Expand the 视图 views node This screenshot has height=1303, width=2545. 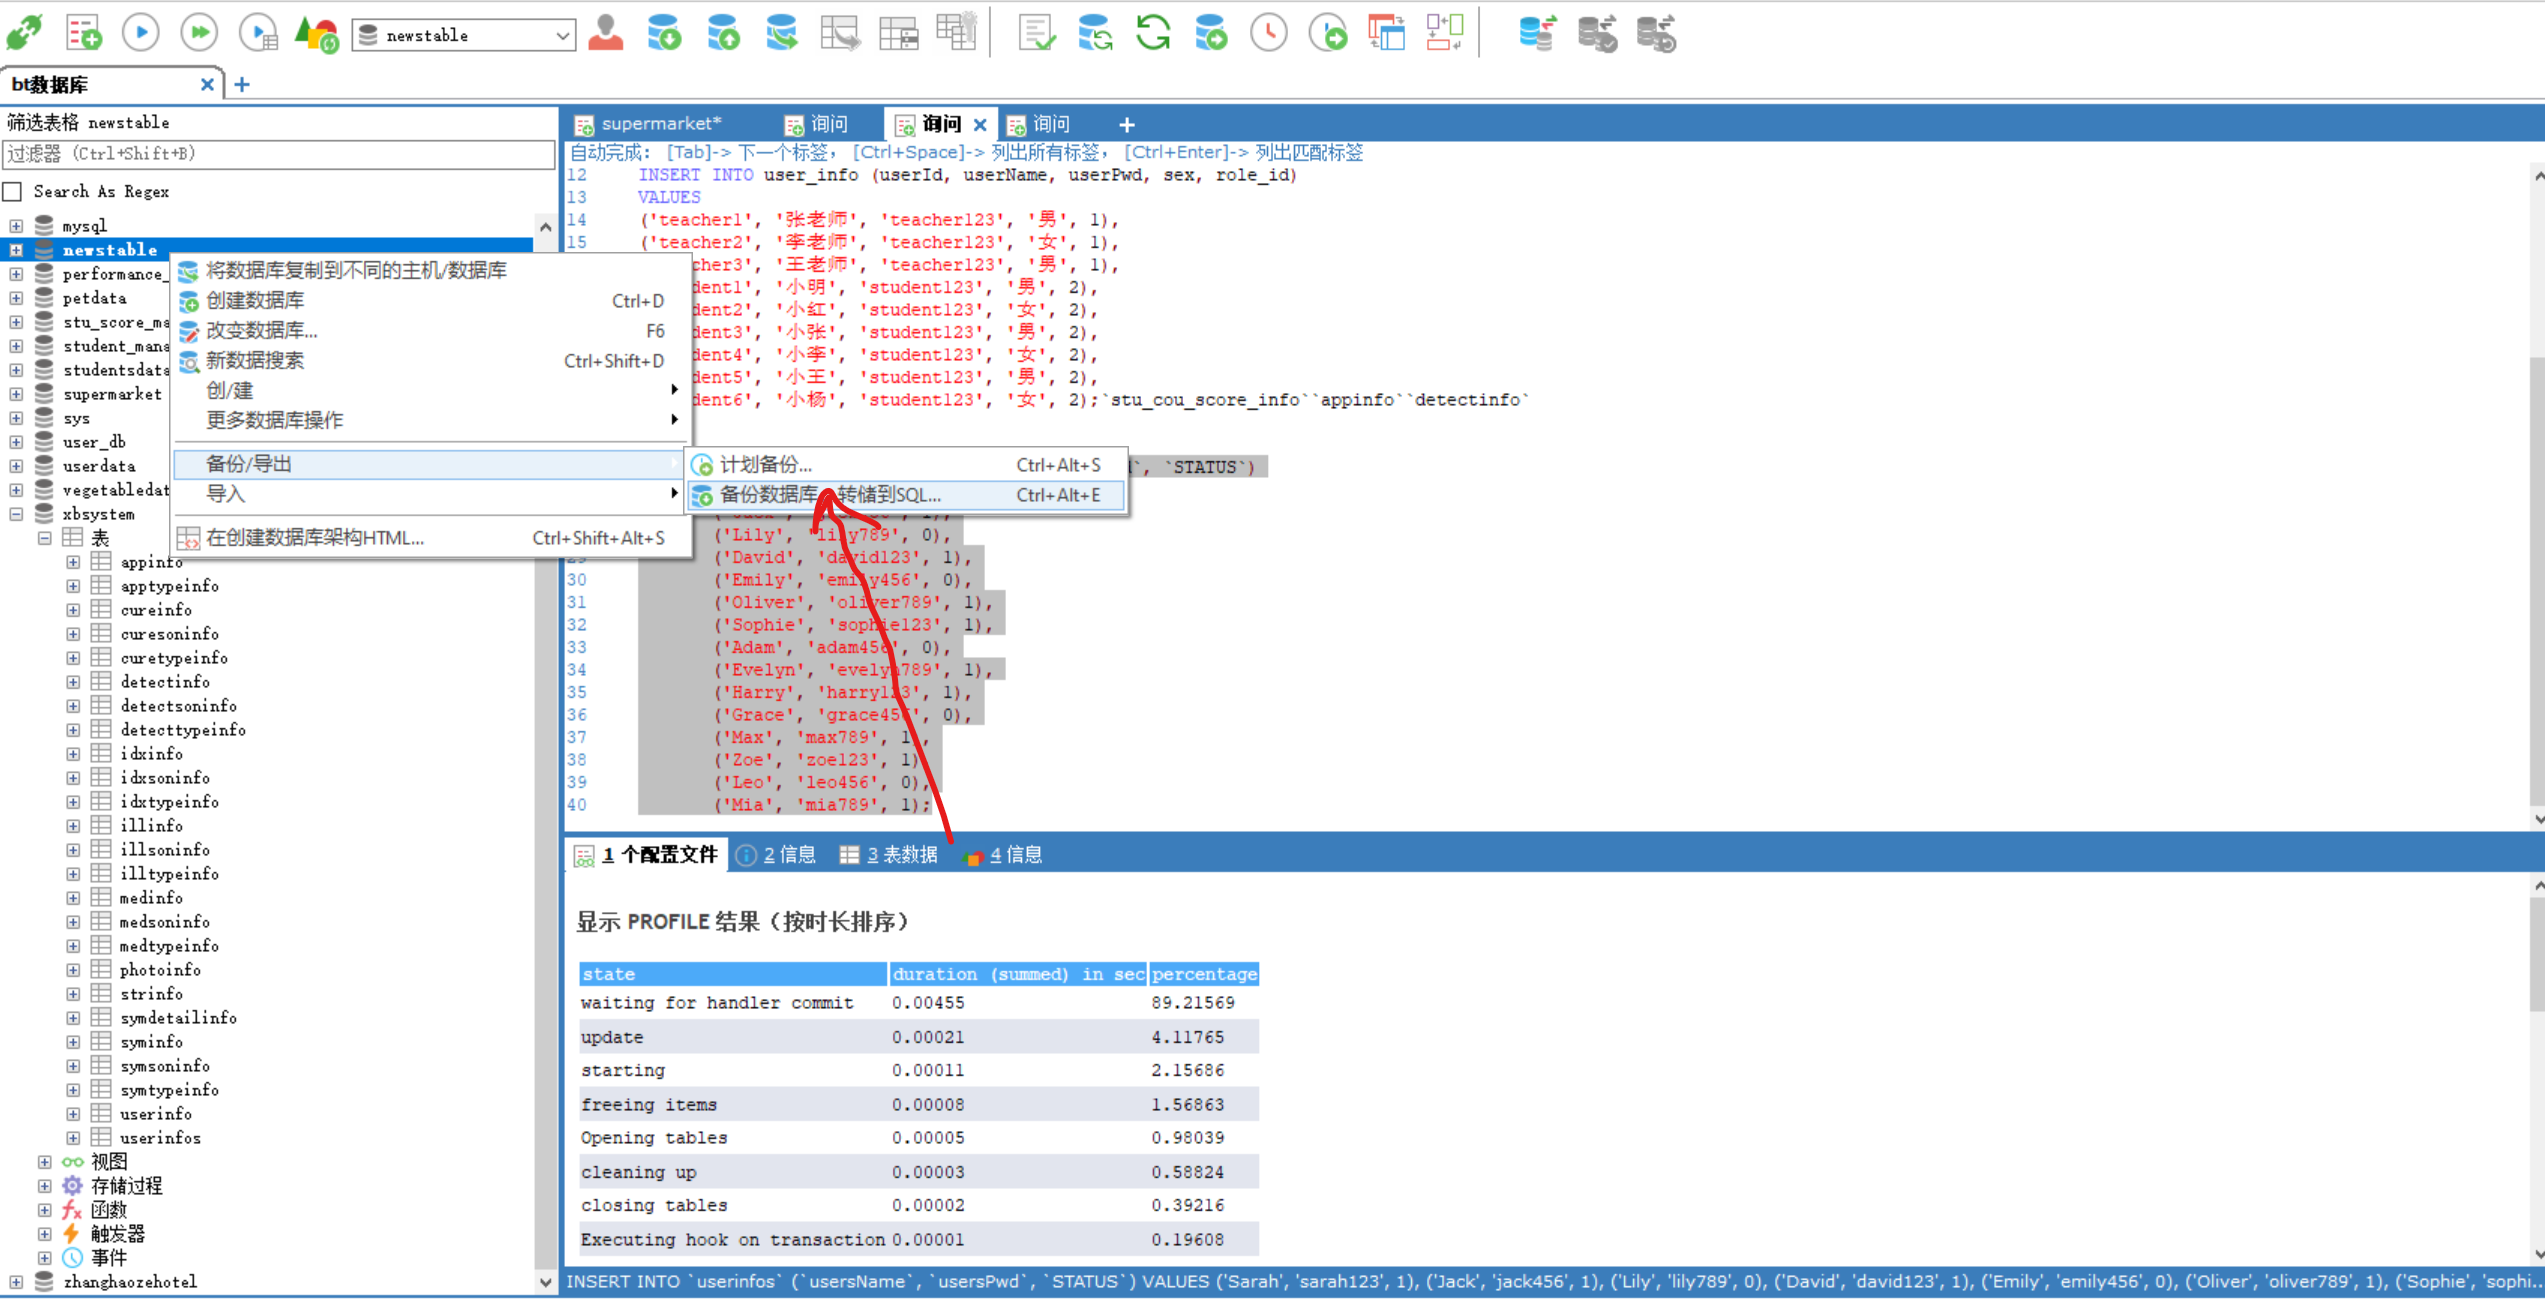44,1162
